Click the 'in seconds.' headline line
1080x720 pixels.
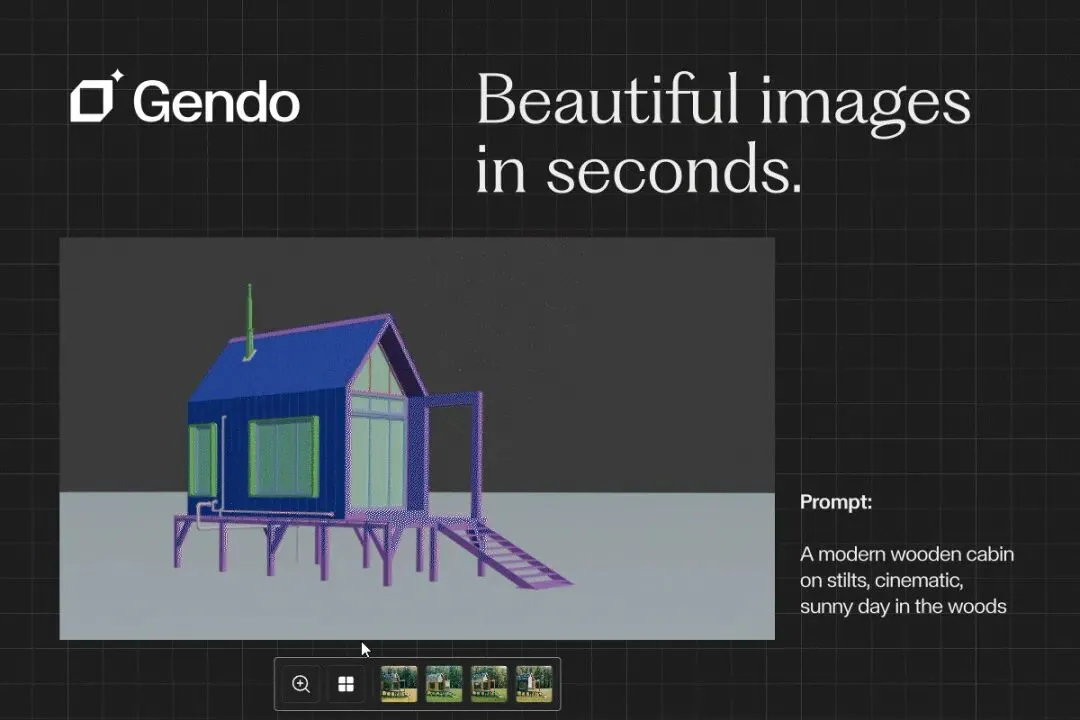tap(639, 168)
